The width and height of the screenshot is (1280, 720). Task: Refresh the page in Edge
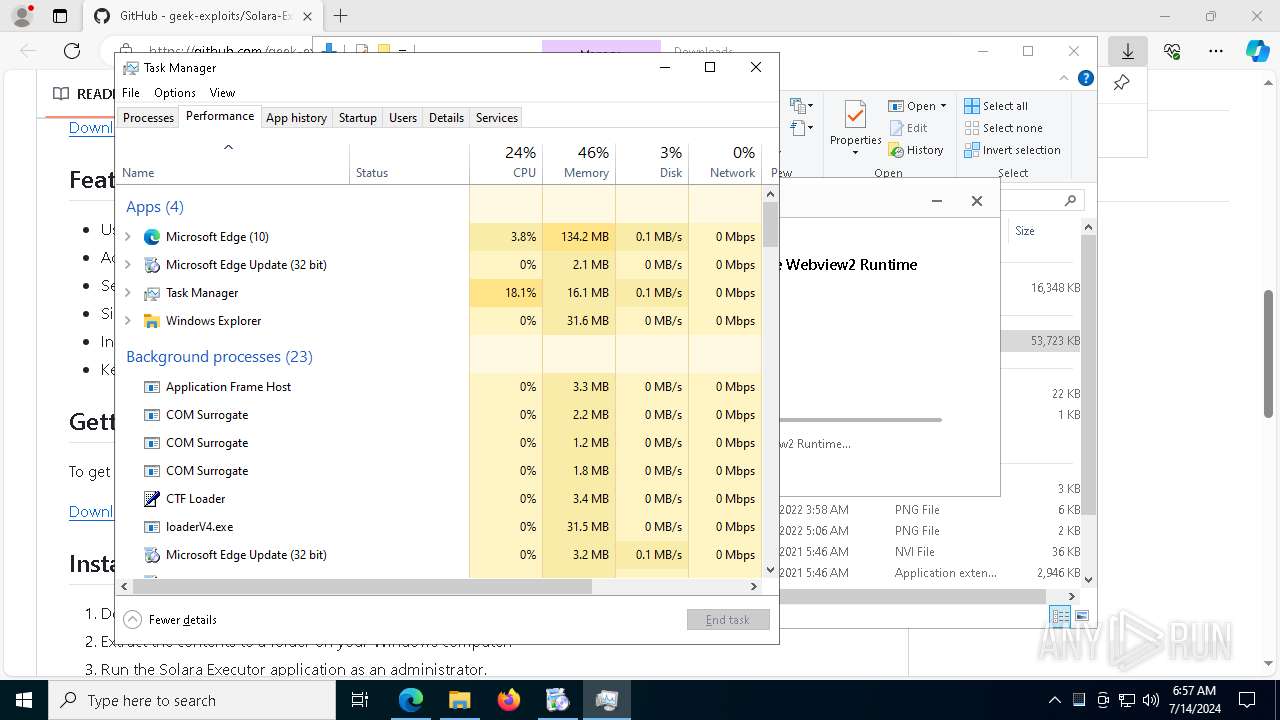click(x=72, y=51)
